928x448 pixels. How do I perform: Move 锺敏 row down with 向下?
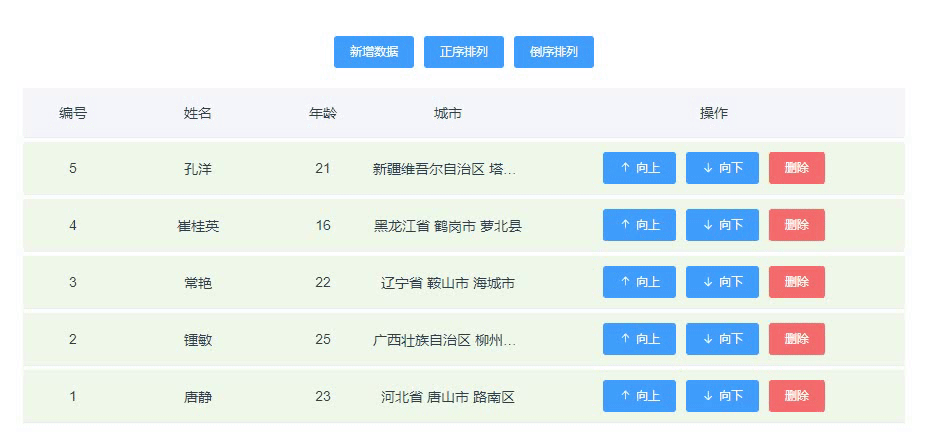[x=722, y=339]
